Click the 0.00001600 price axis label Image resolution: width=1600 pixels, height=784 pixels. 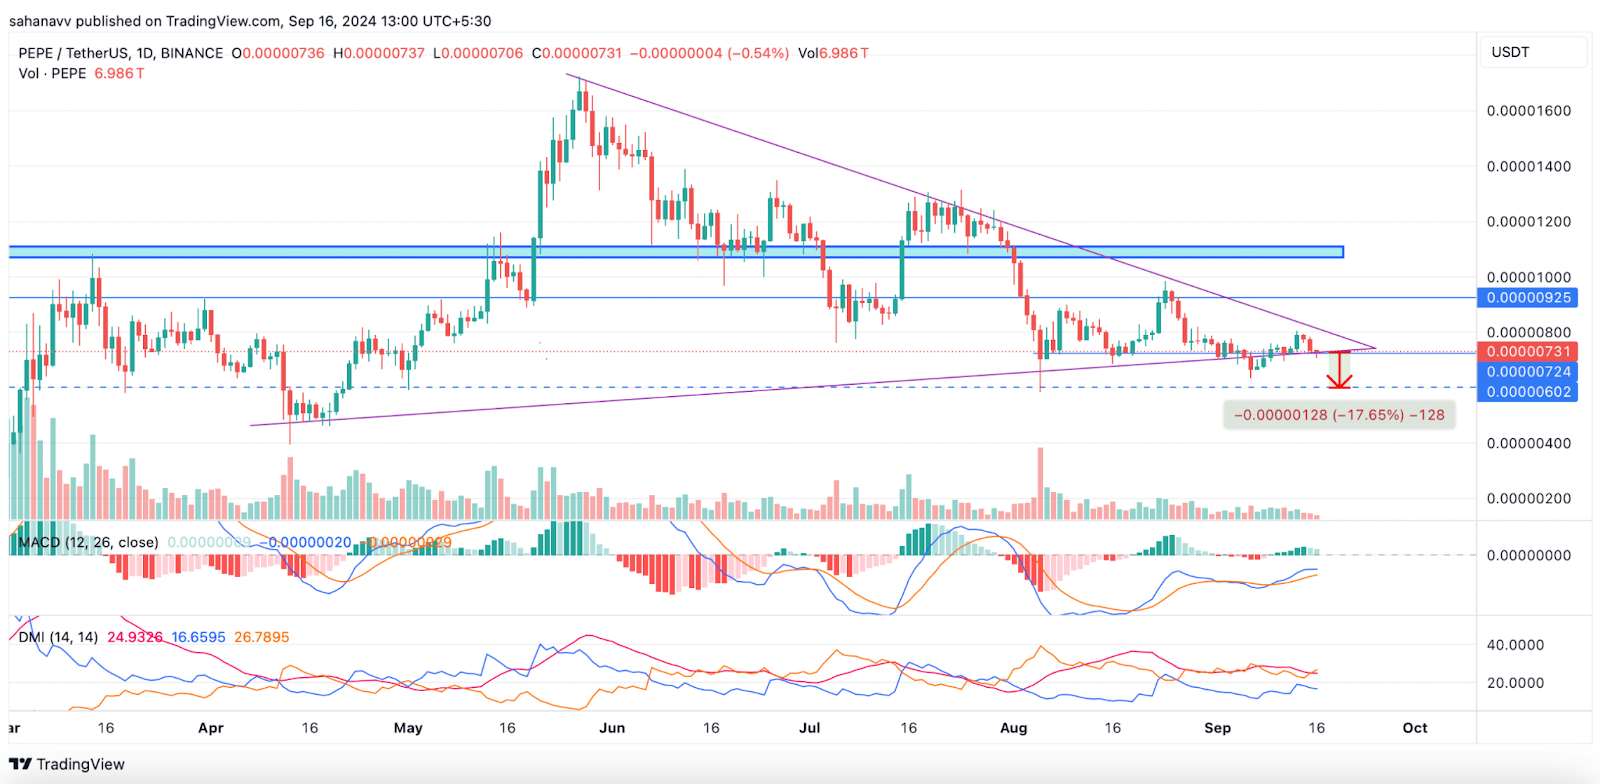pyautogui.click(x=1528, y=111)
